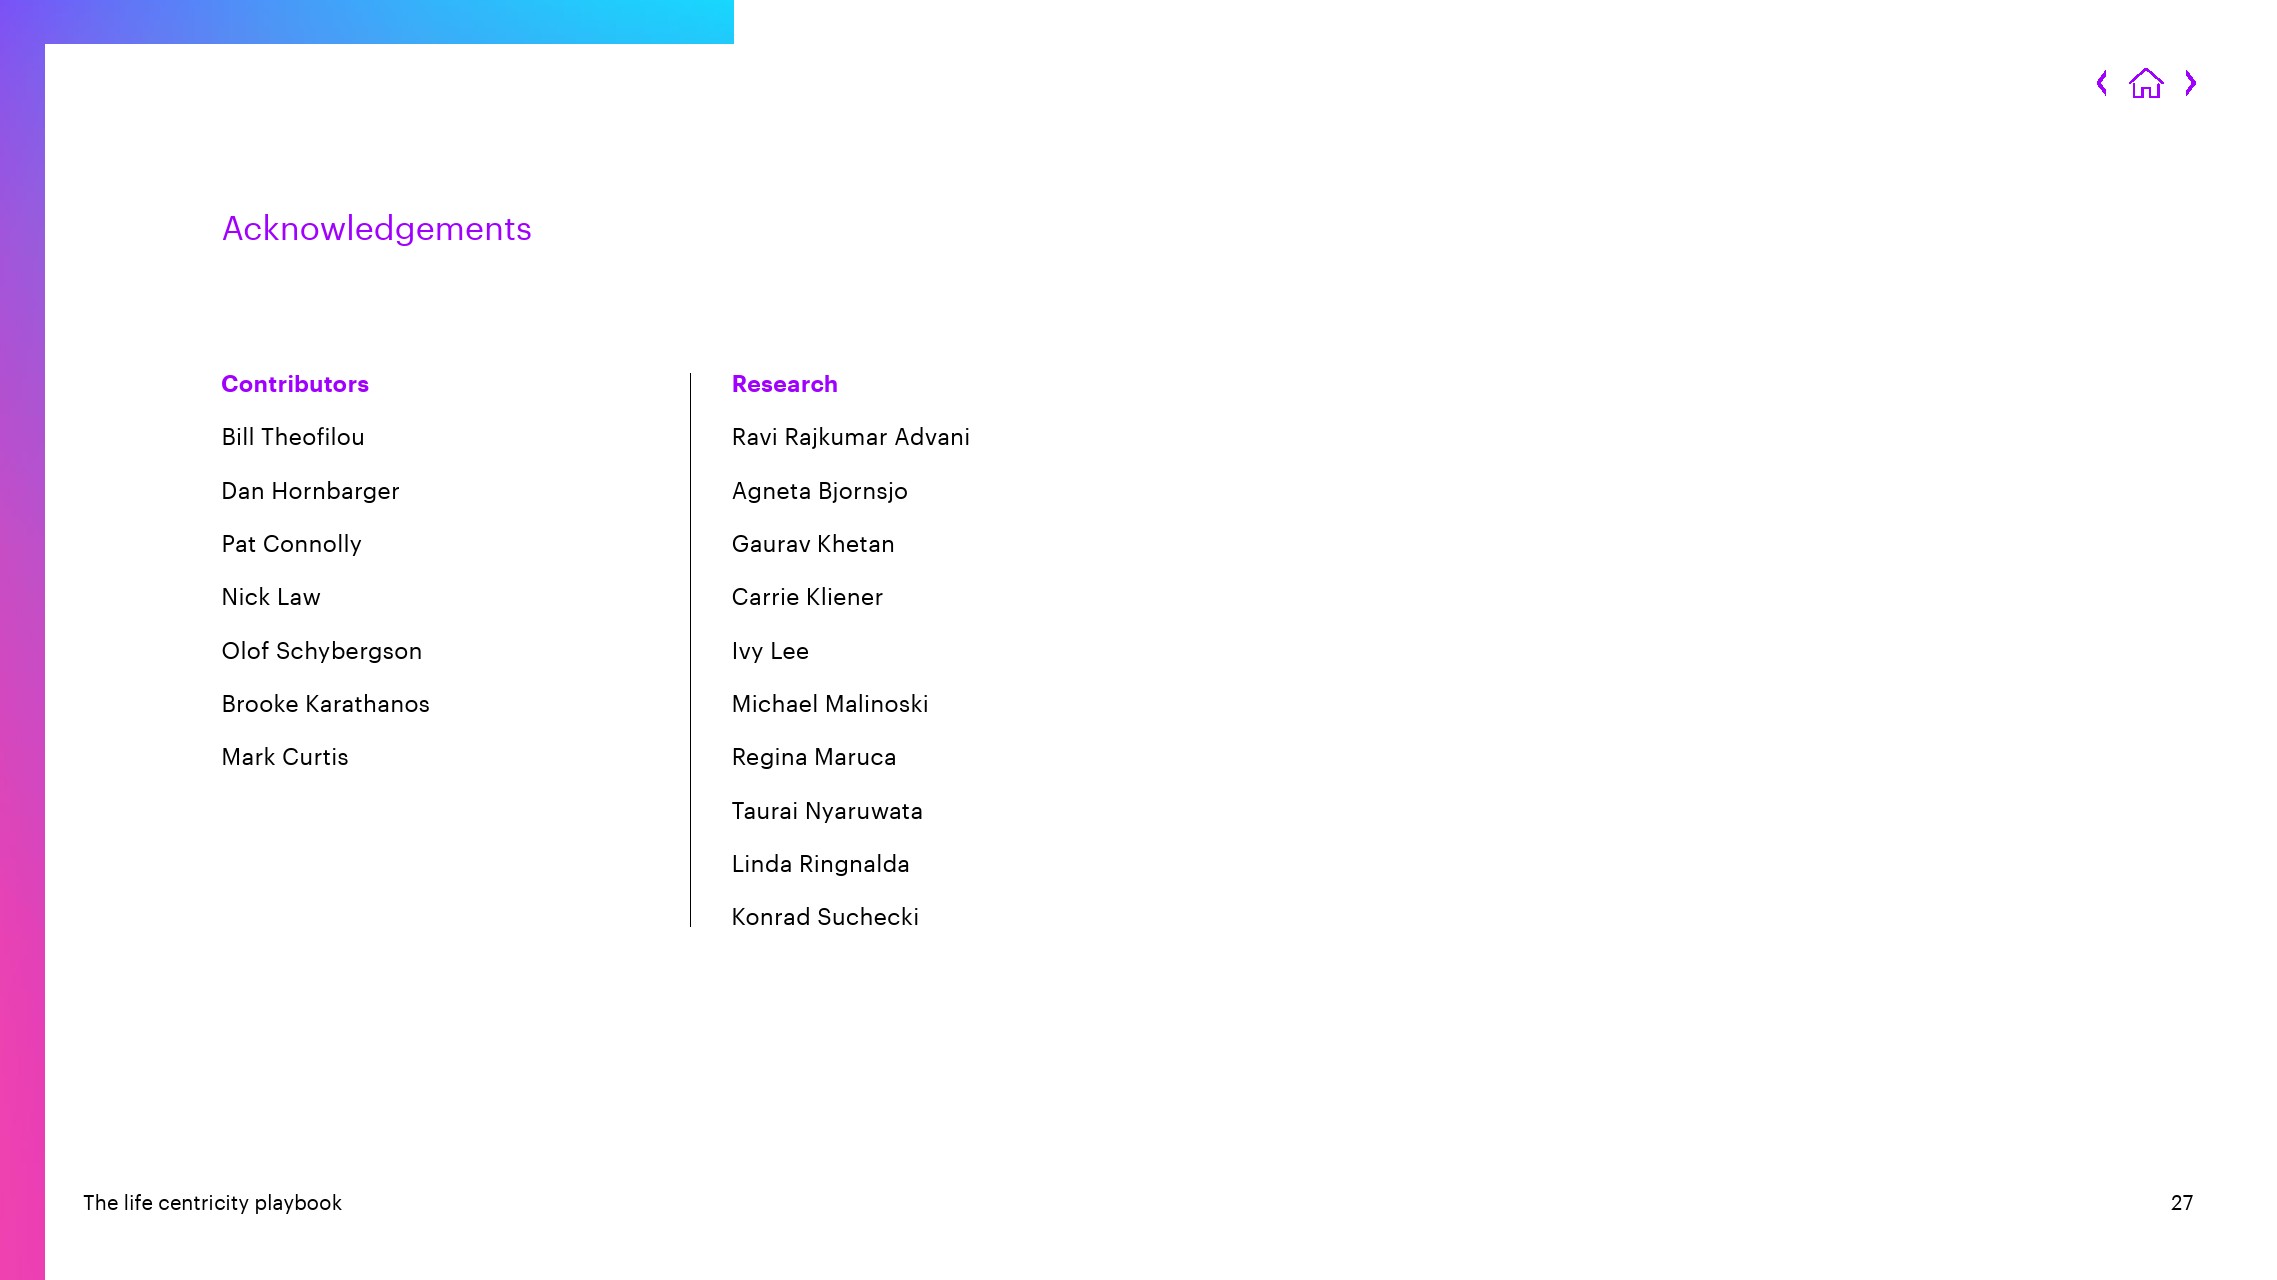Click the left chevron navigation control
The width and height of the screenshot is (2277, 1280).
2103,83
